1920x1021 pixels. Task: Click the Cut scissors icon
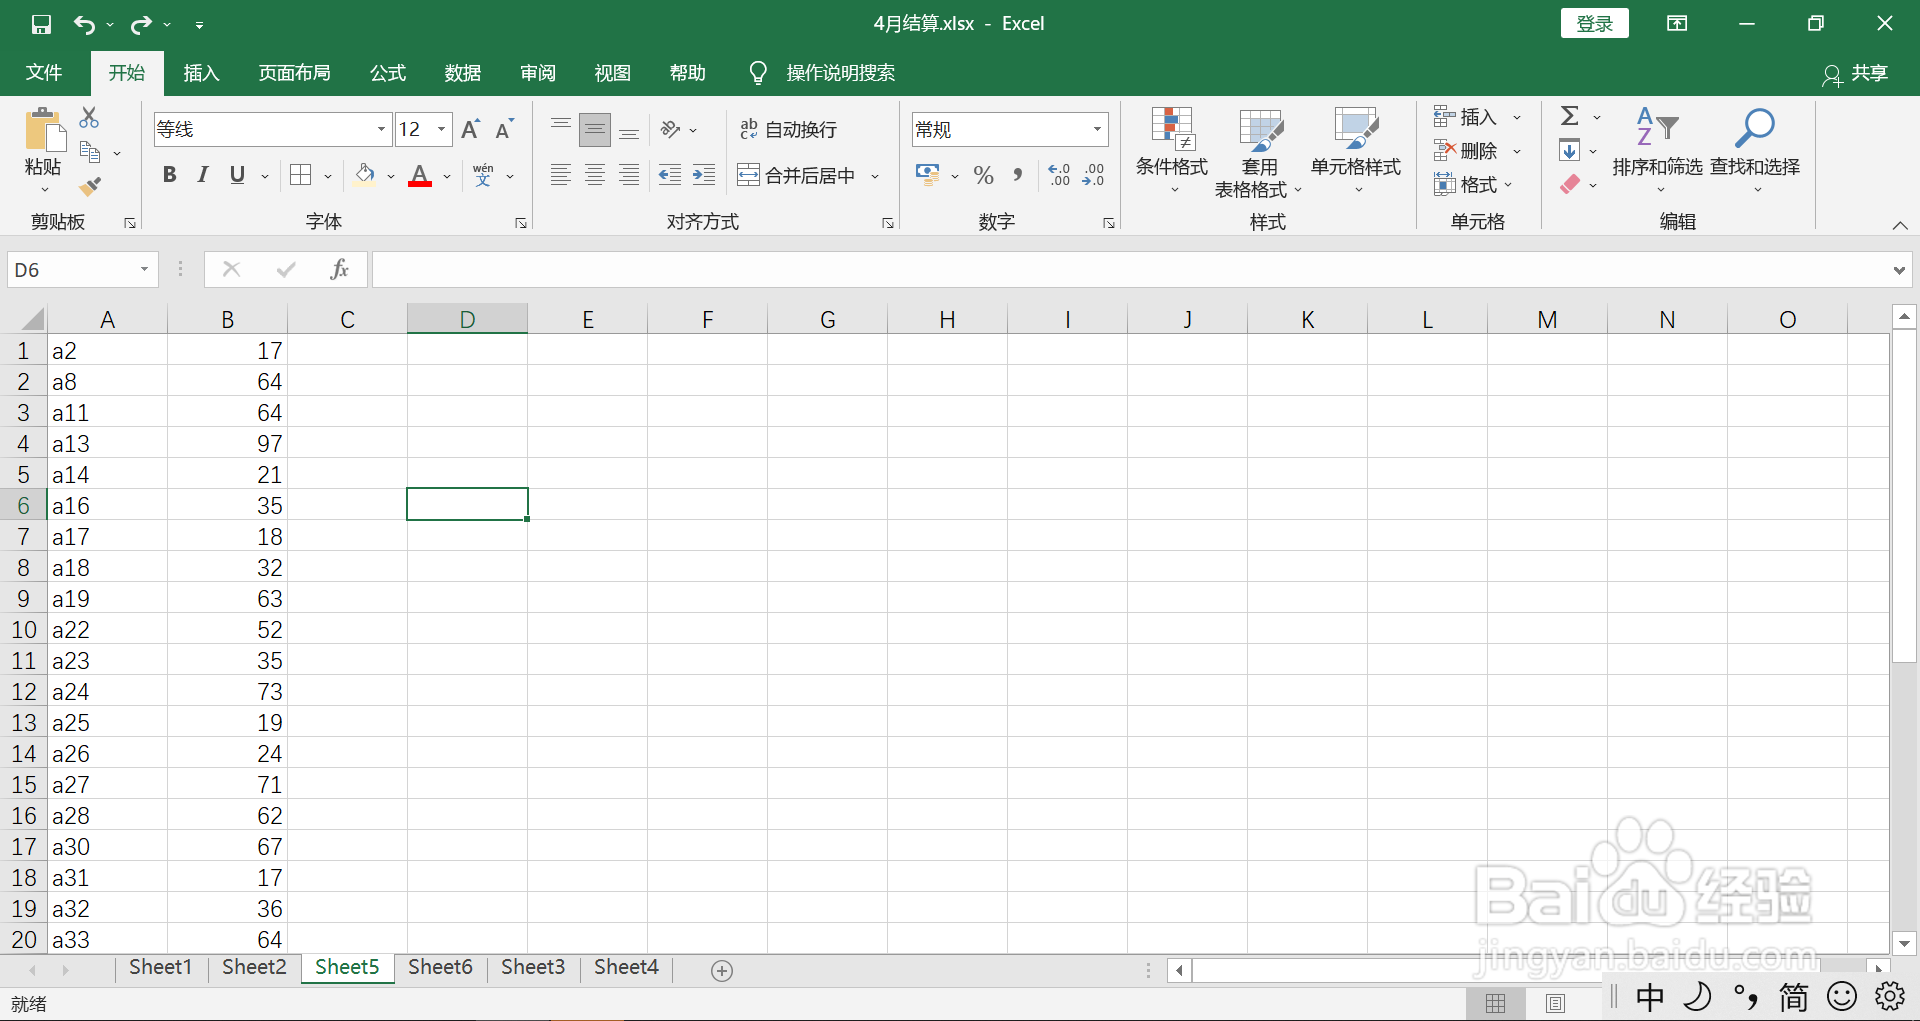89,117
